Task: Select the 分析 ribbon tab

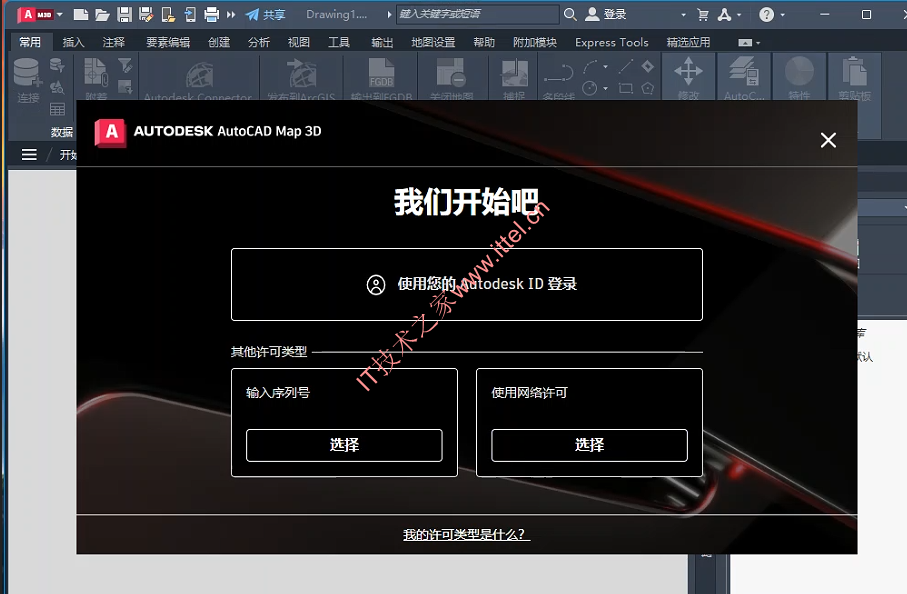Action: pos(259,42)
